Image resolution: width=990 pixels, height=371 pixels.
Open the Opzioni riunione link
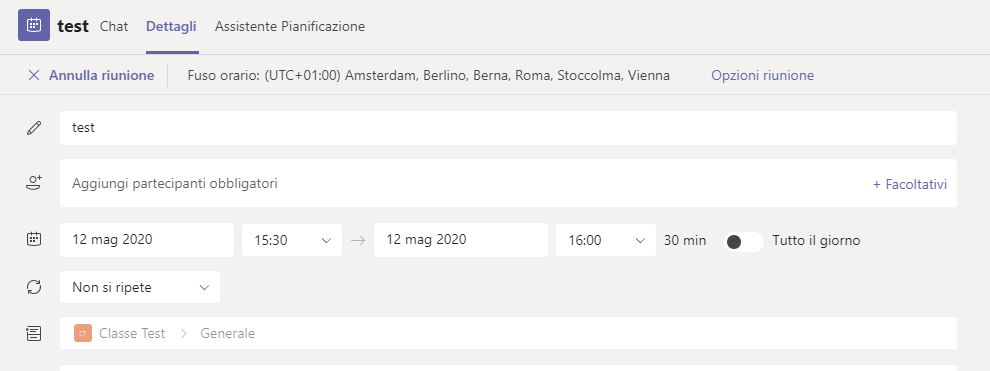tap(763, 75)
